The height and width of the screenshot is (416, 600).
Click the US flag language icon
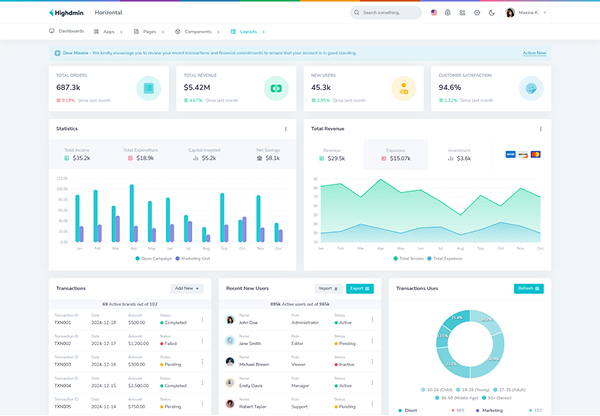pyautogui.click(x=434, y=13)
